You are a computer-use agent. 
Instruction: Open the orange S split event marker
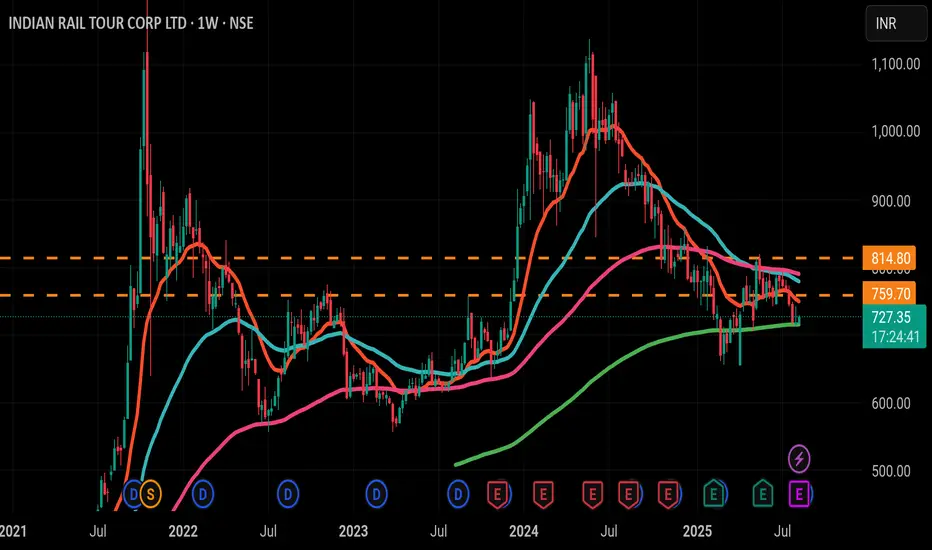point(151,494)
